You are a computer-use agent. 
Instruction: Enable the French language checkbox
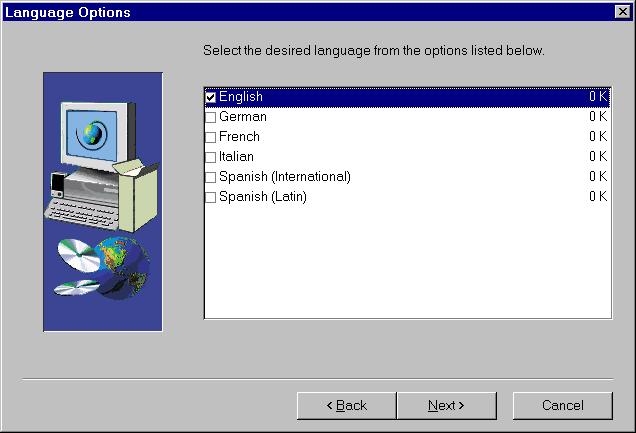click(x=211, y=137)
